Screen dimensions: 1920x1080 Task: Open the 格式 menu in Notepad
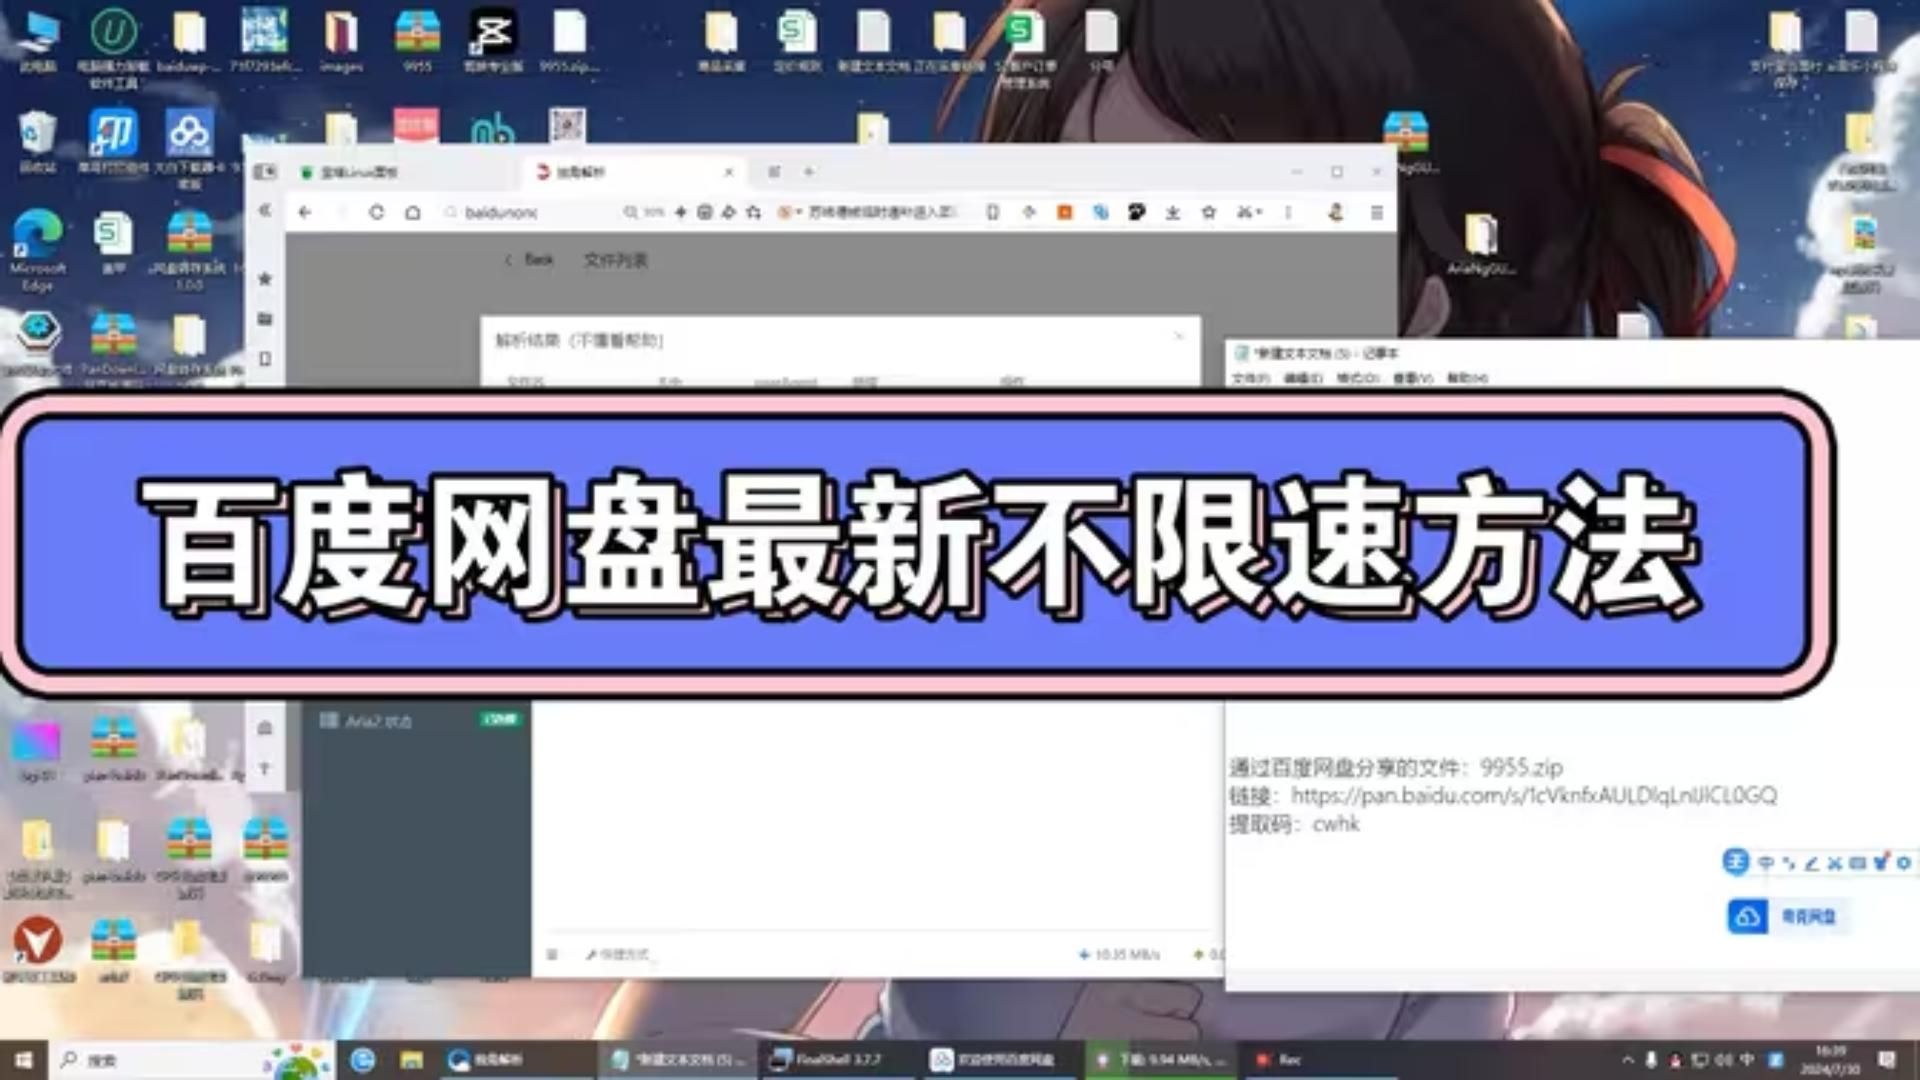point(1358,378)
